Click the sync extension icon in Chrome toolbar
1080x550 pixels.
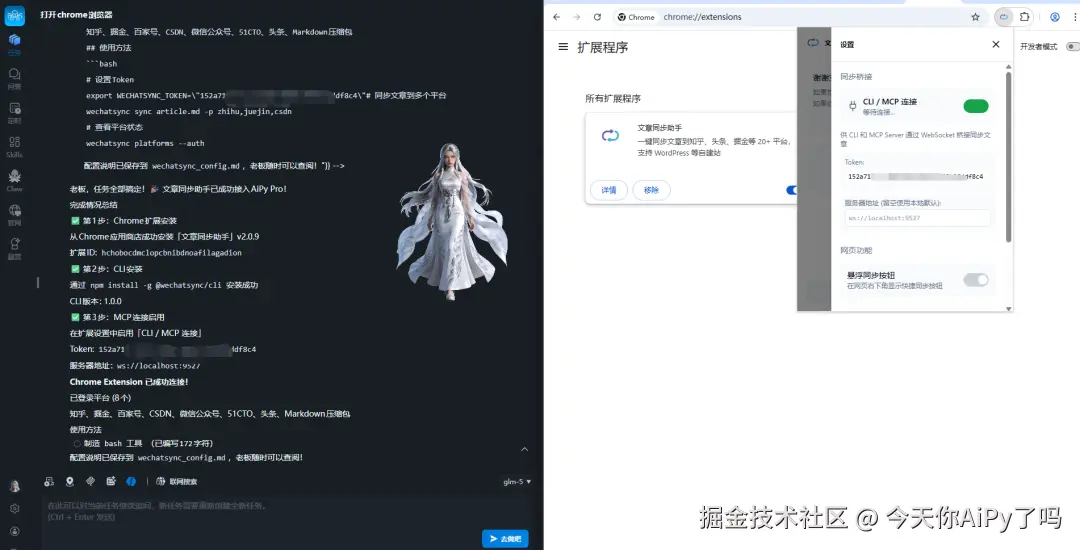(x=1004, y=17)
